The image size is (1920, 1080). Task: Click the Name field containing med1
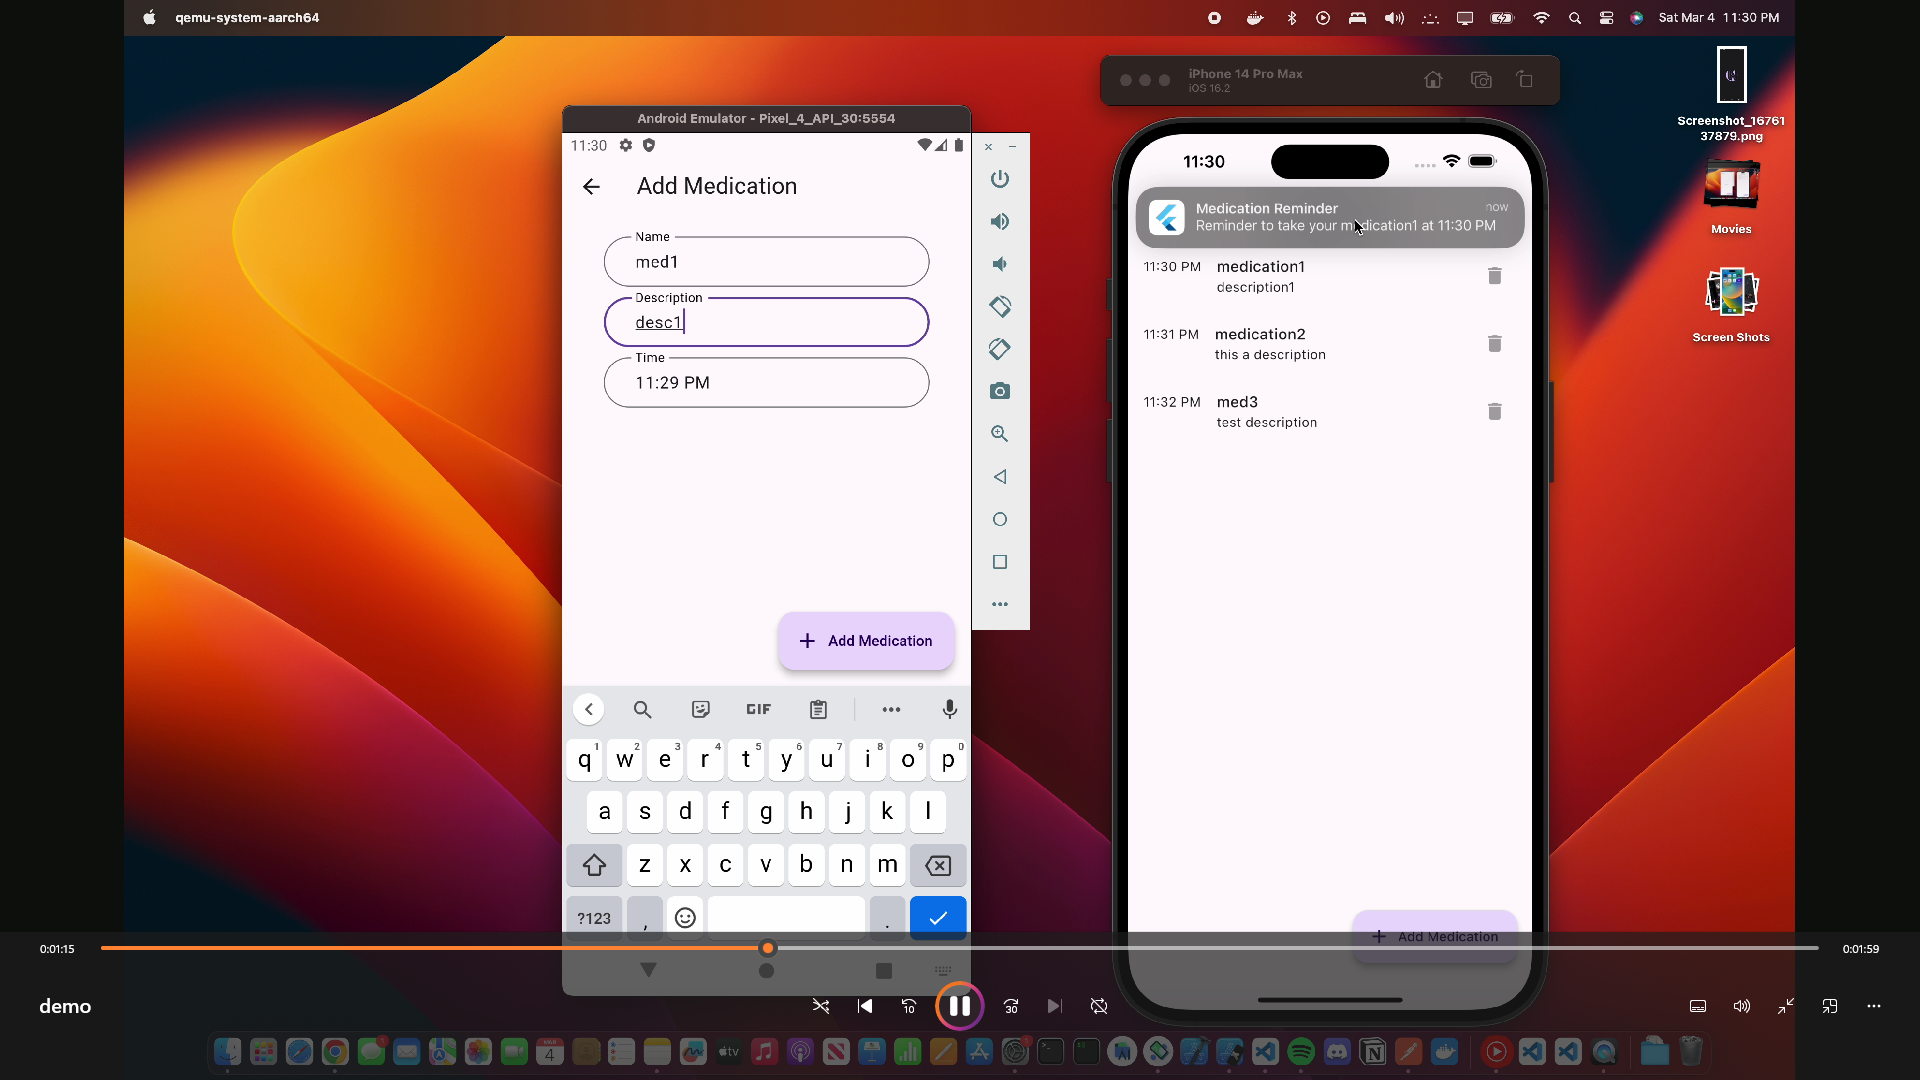click(x=766, y=262)
